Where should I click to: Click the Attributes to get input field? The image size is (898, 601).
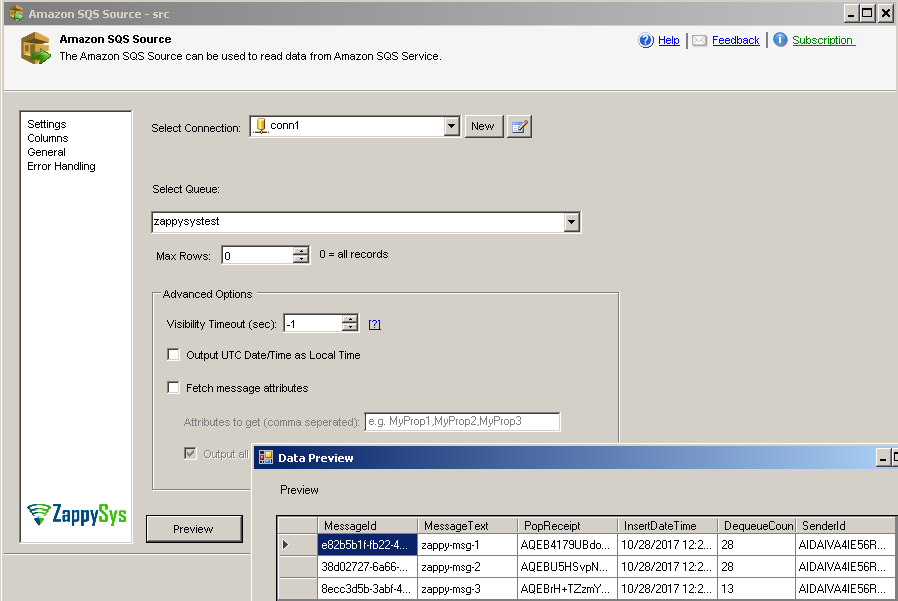point(462,422)
